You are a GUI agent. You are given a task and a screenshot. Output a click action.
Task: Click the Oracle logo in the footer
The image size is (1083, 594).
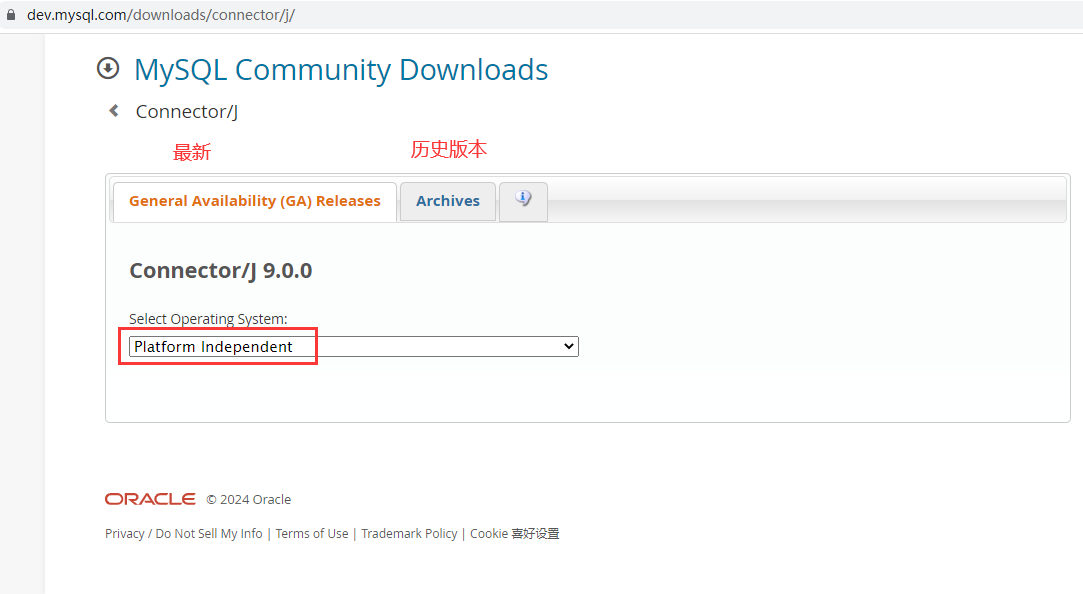pos(150,499)
